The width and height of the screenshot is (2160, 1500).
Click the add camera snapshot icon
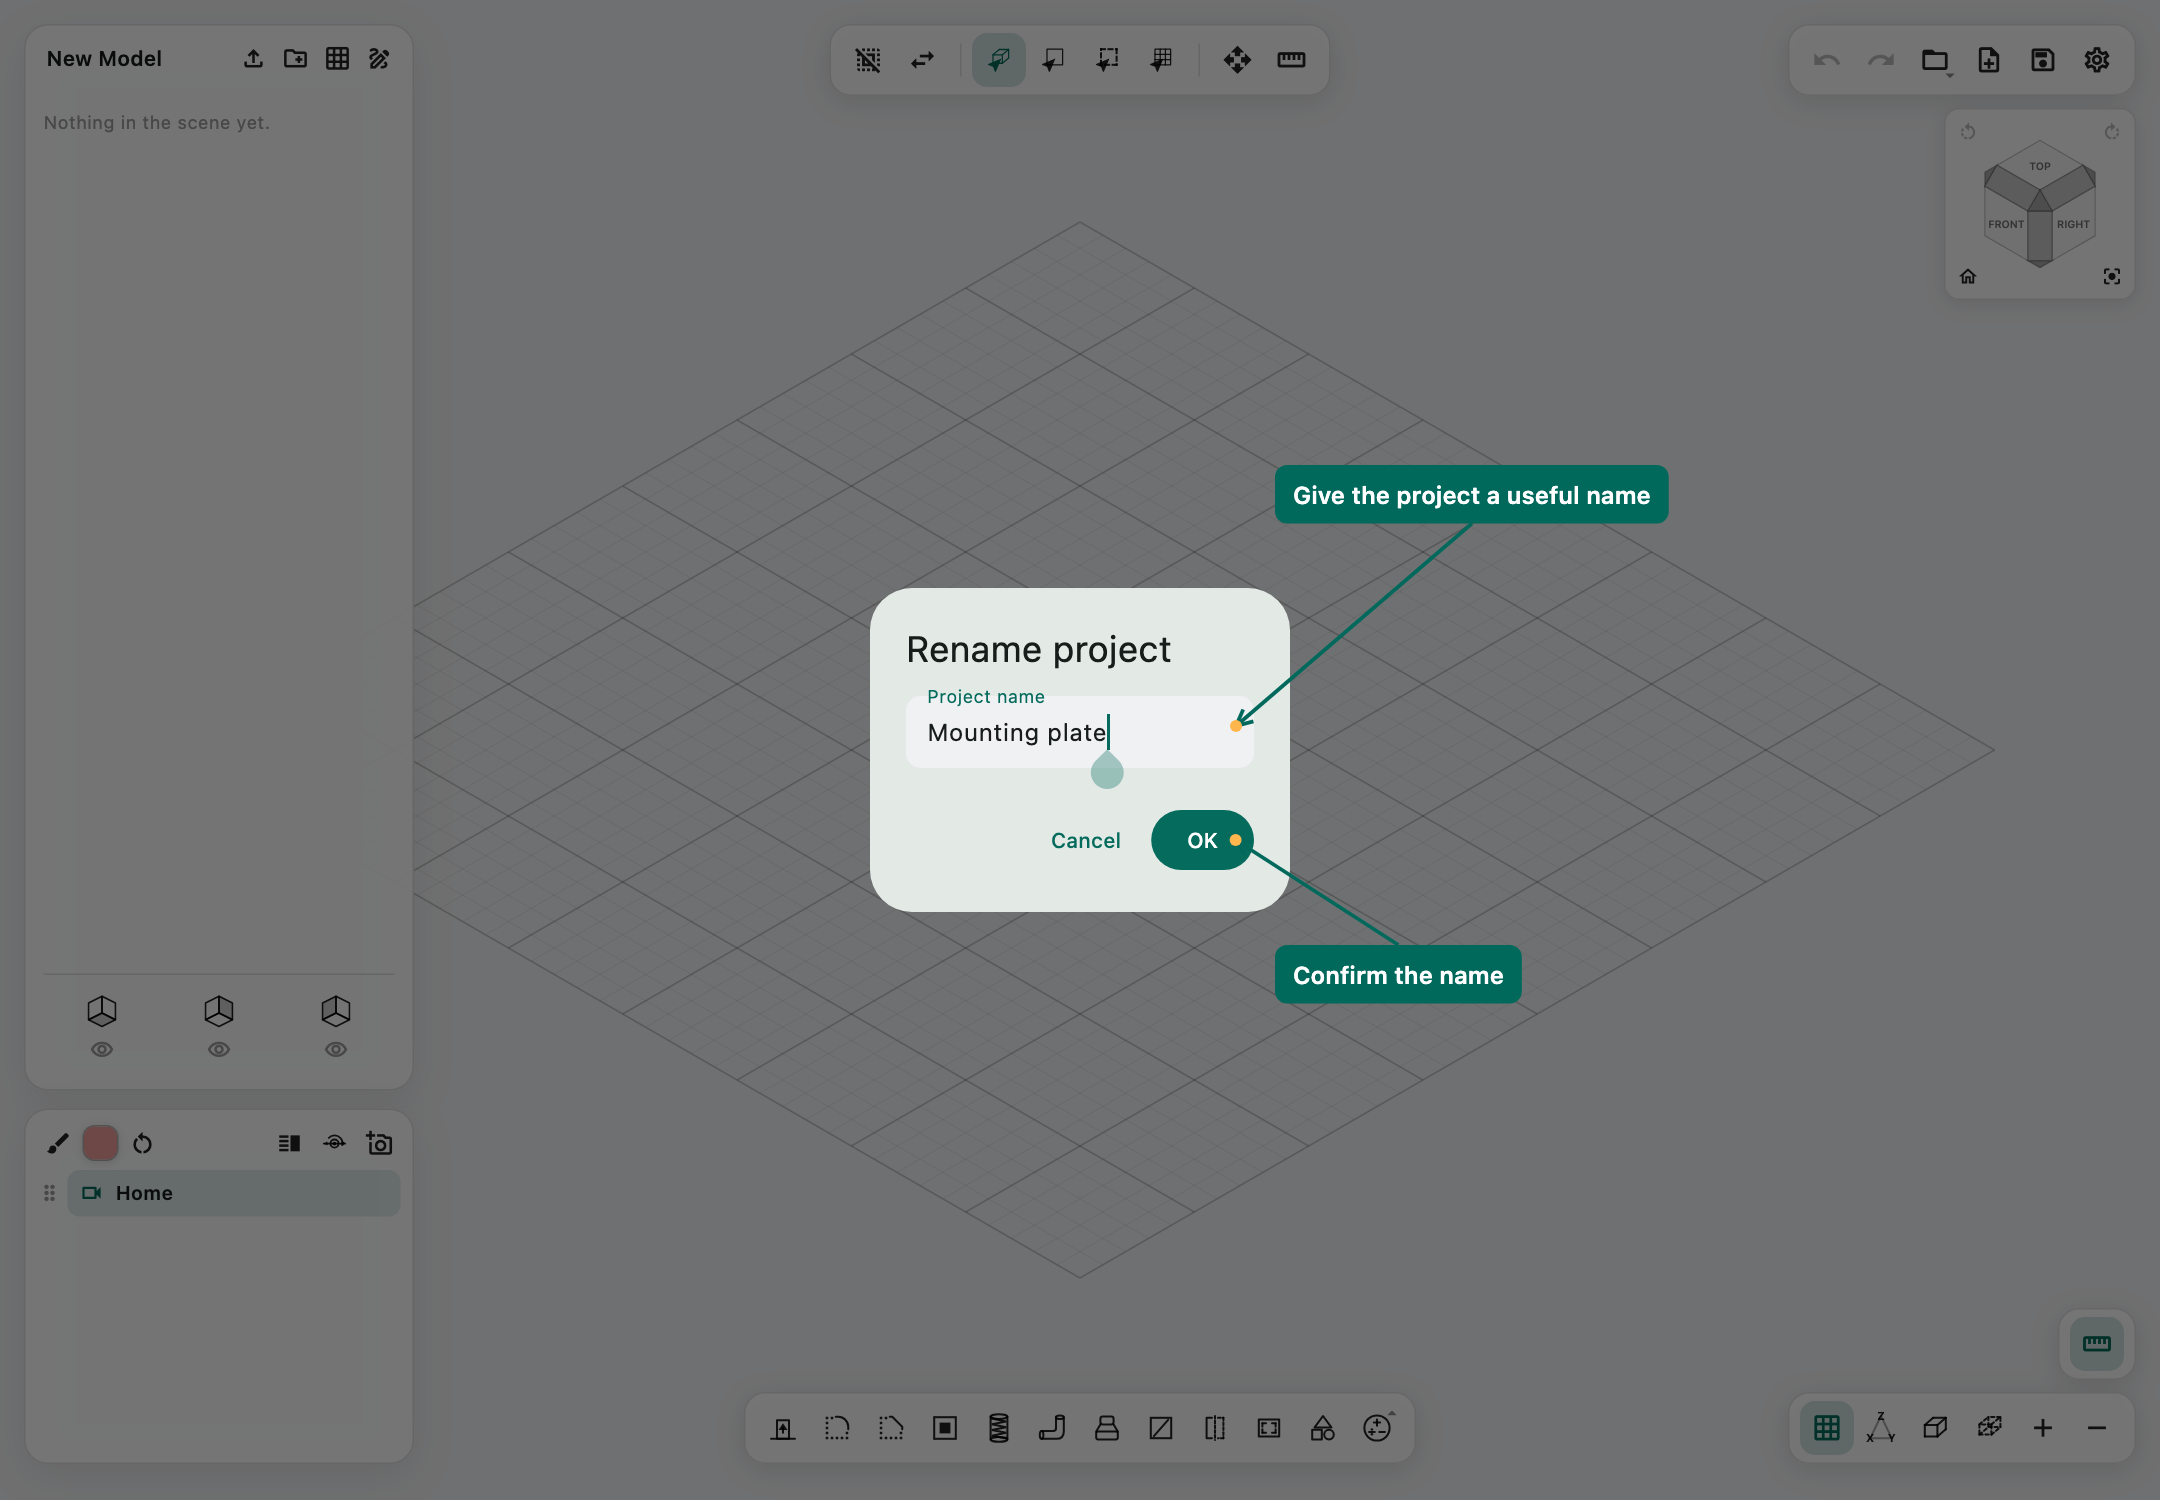tap(379, 1143)
